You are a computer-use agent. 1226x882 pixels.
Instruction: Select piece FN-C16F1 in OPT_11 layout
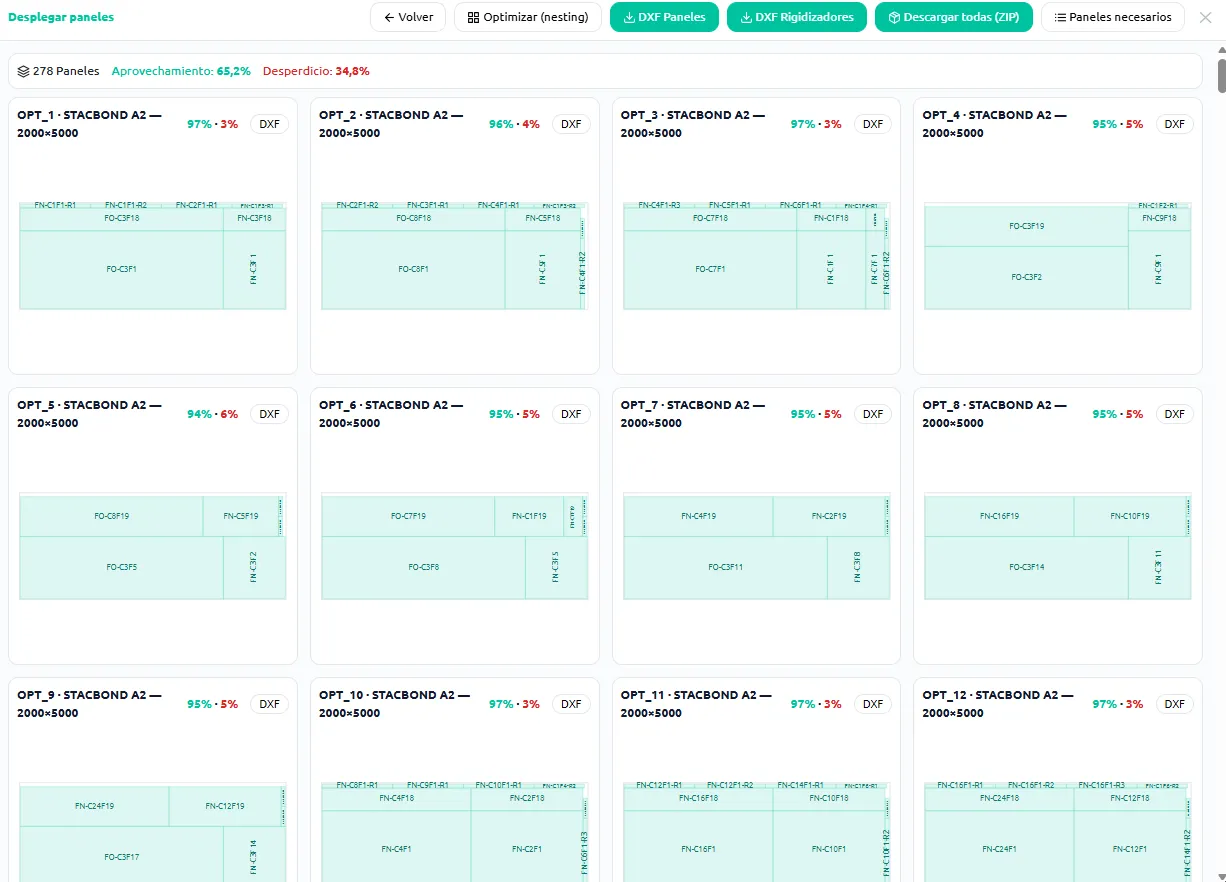coord(698,848)
